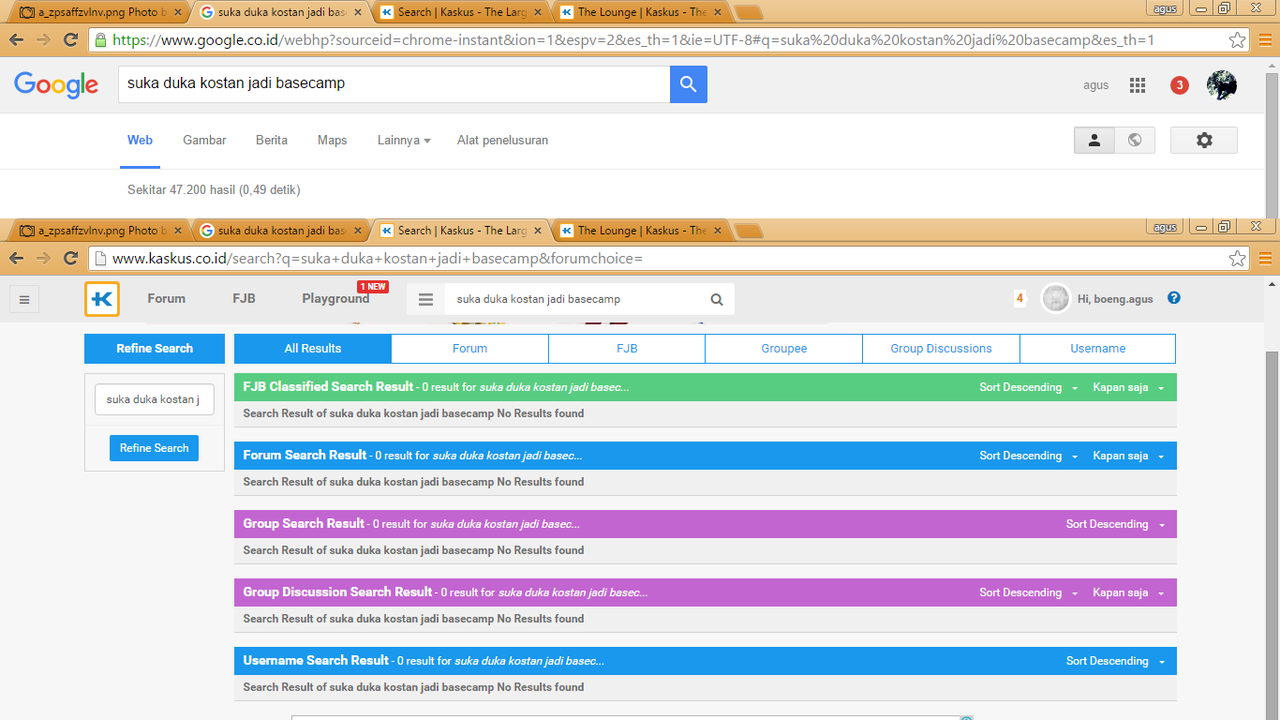Click the Google window address bar
The height and width of the screenshot is (720, 1280).
tap(660, 40)
